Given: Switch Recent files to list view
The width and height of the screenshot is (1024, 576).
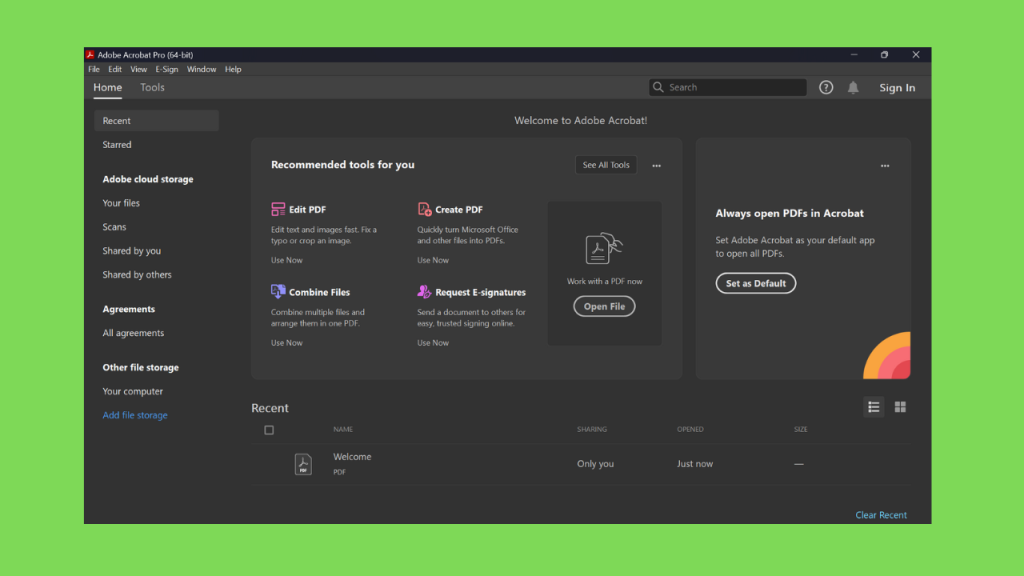Looking at the screenshot, I should pos(874,407).
